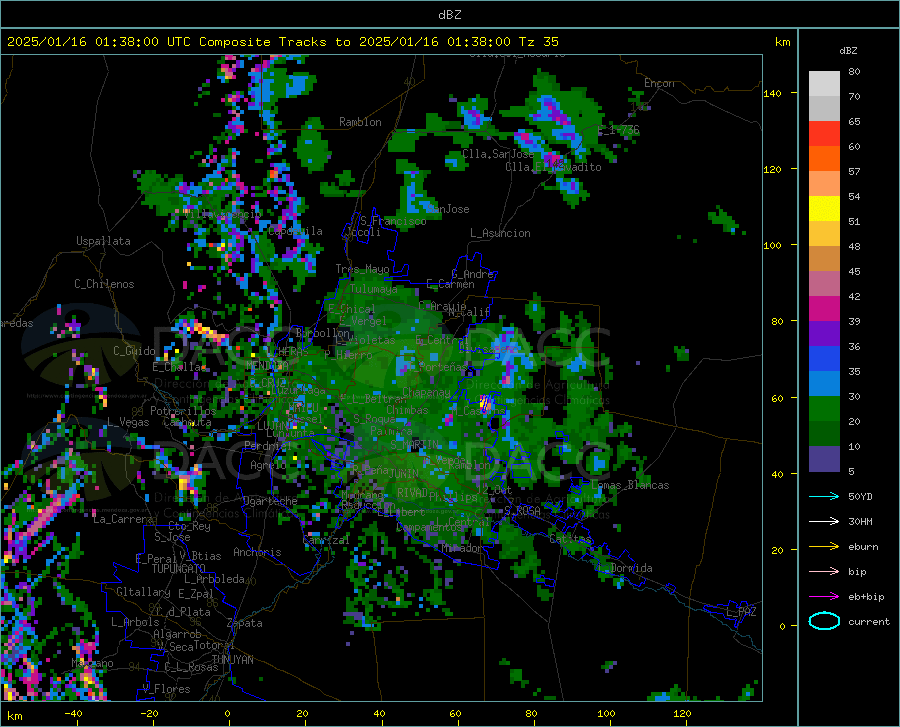Pick the magenta 42–39 dBZ swatch
This screenshot has width=900, height=727.
coord(824,309)
